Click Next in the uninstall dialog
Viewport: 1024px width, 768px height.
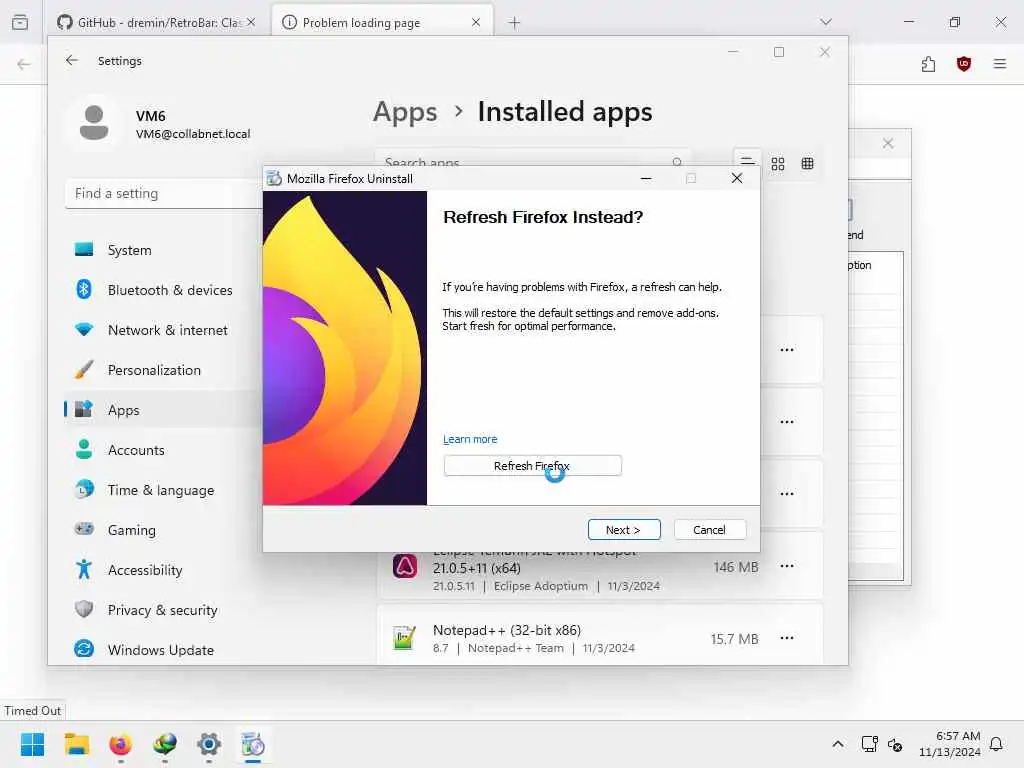pos(624,530)
